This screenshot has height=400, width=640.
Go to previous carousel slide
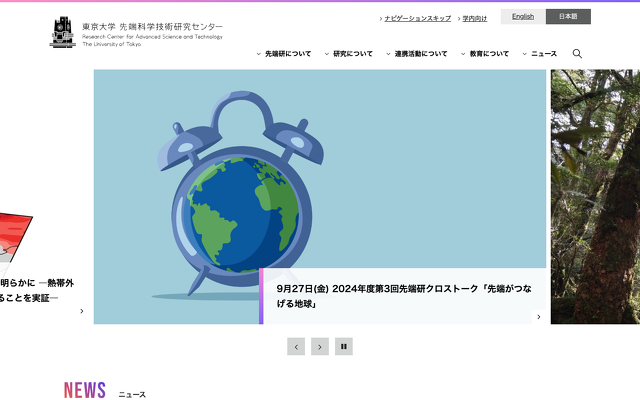pos(296,347)
